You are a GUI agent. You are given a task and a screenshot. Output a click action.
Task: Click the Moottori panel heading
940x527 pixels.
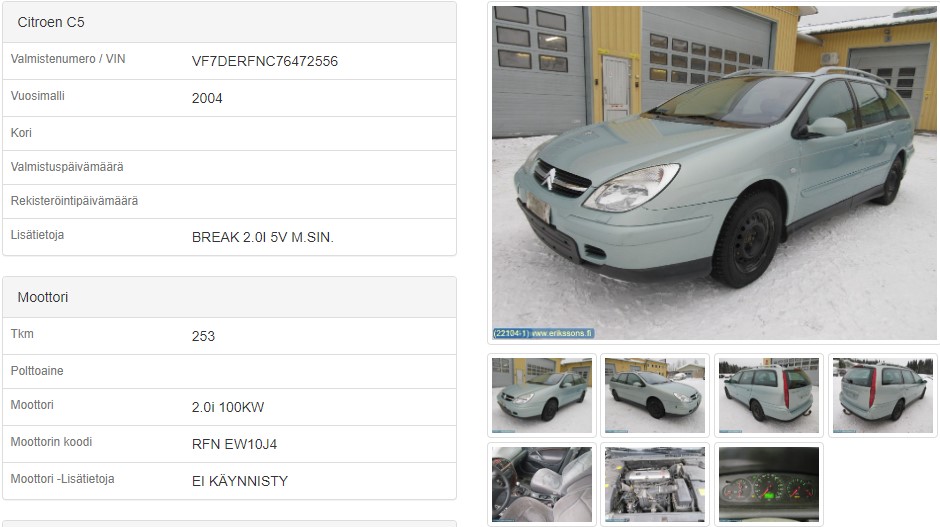43,297
